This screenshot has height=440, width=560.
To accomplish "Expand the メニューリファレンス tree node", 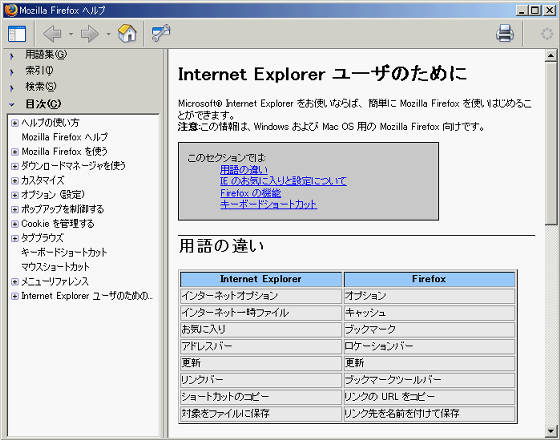I will [x=15, y=282].
